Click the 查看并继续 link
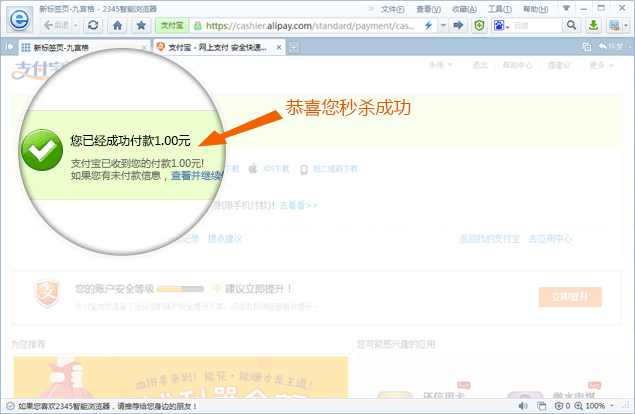The width and height of the screenshot is (635, 414). (196, 175)
